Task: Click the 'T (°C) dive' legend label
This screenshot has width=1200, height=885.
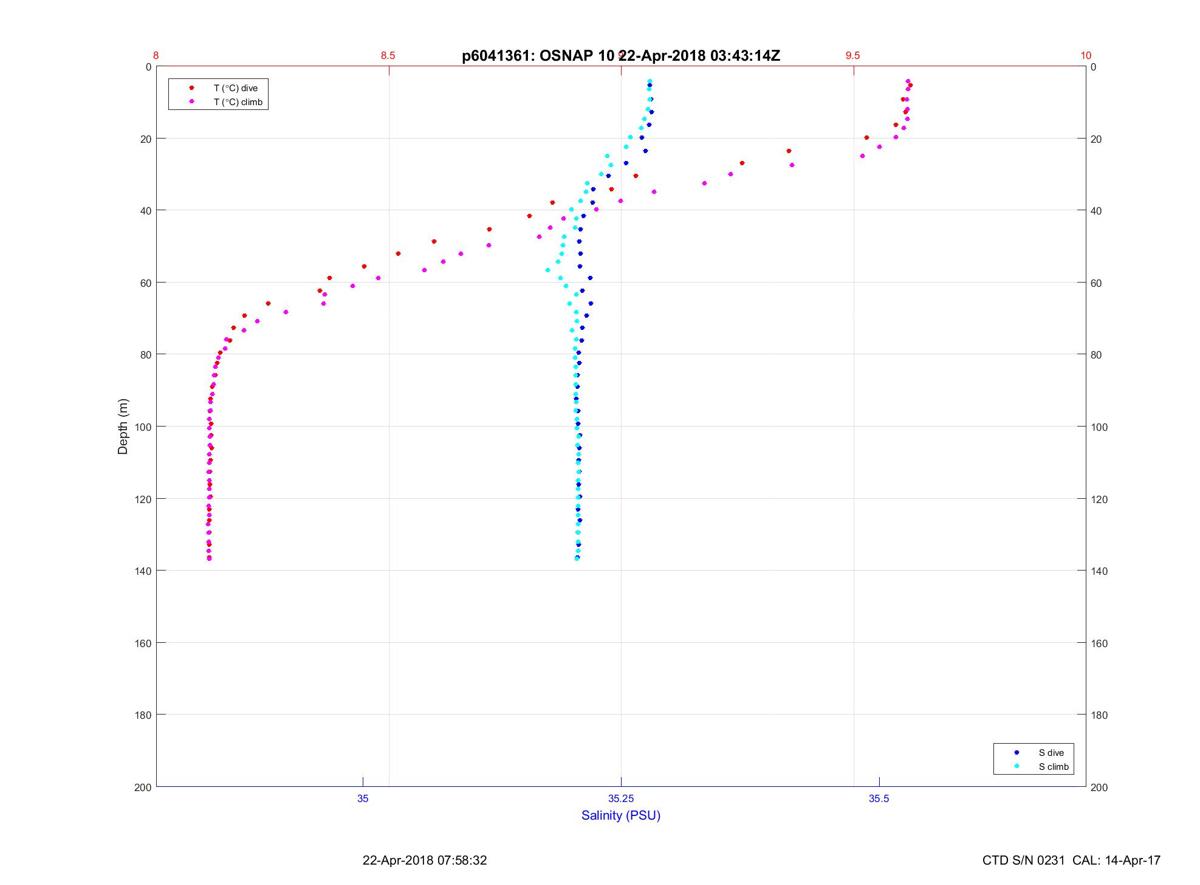Action: coord(235,88)
